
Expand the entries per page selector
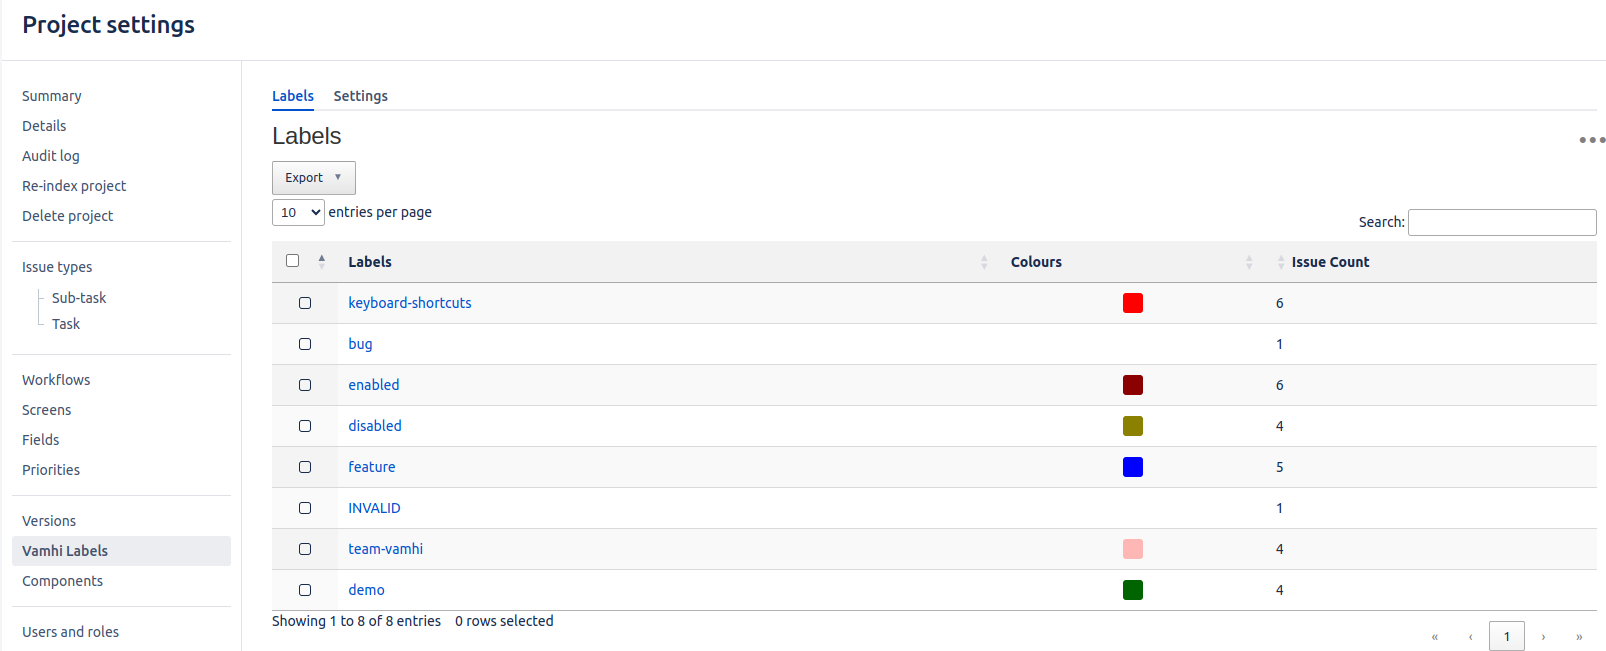[x=298, y=212]
